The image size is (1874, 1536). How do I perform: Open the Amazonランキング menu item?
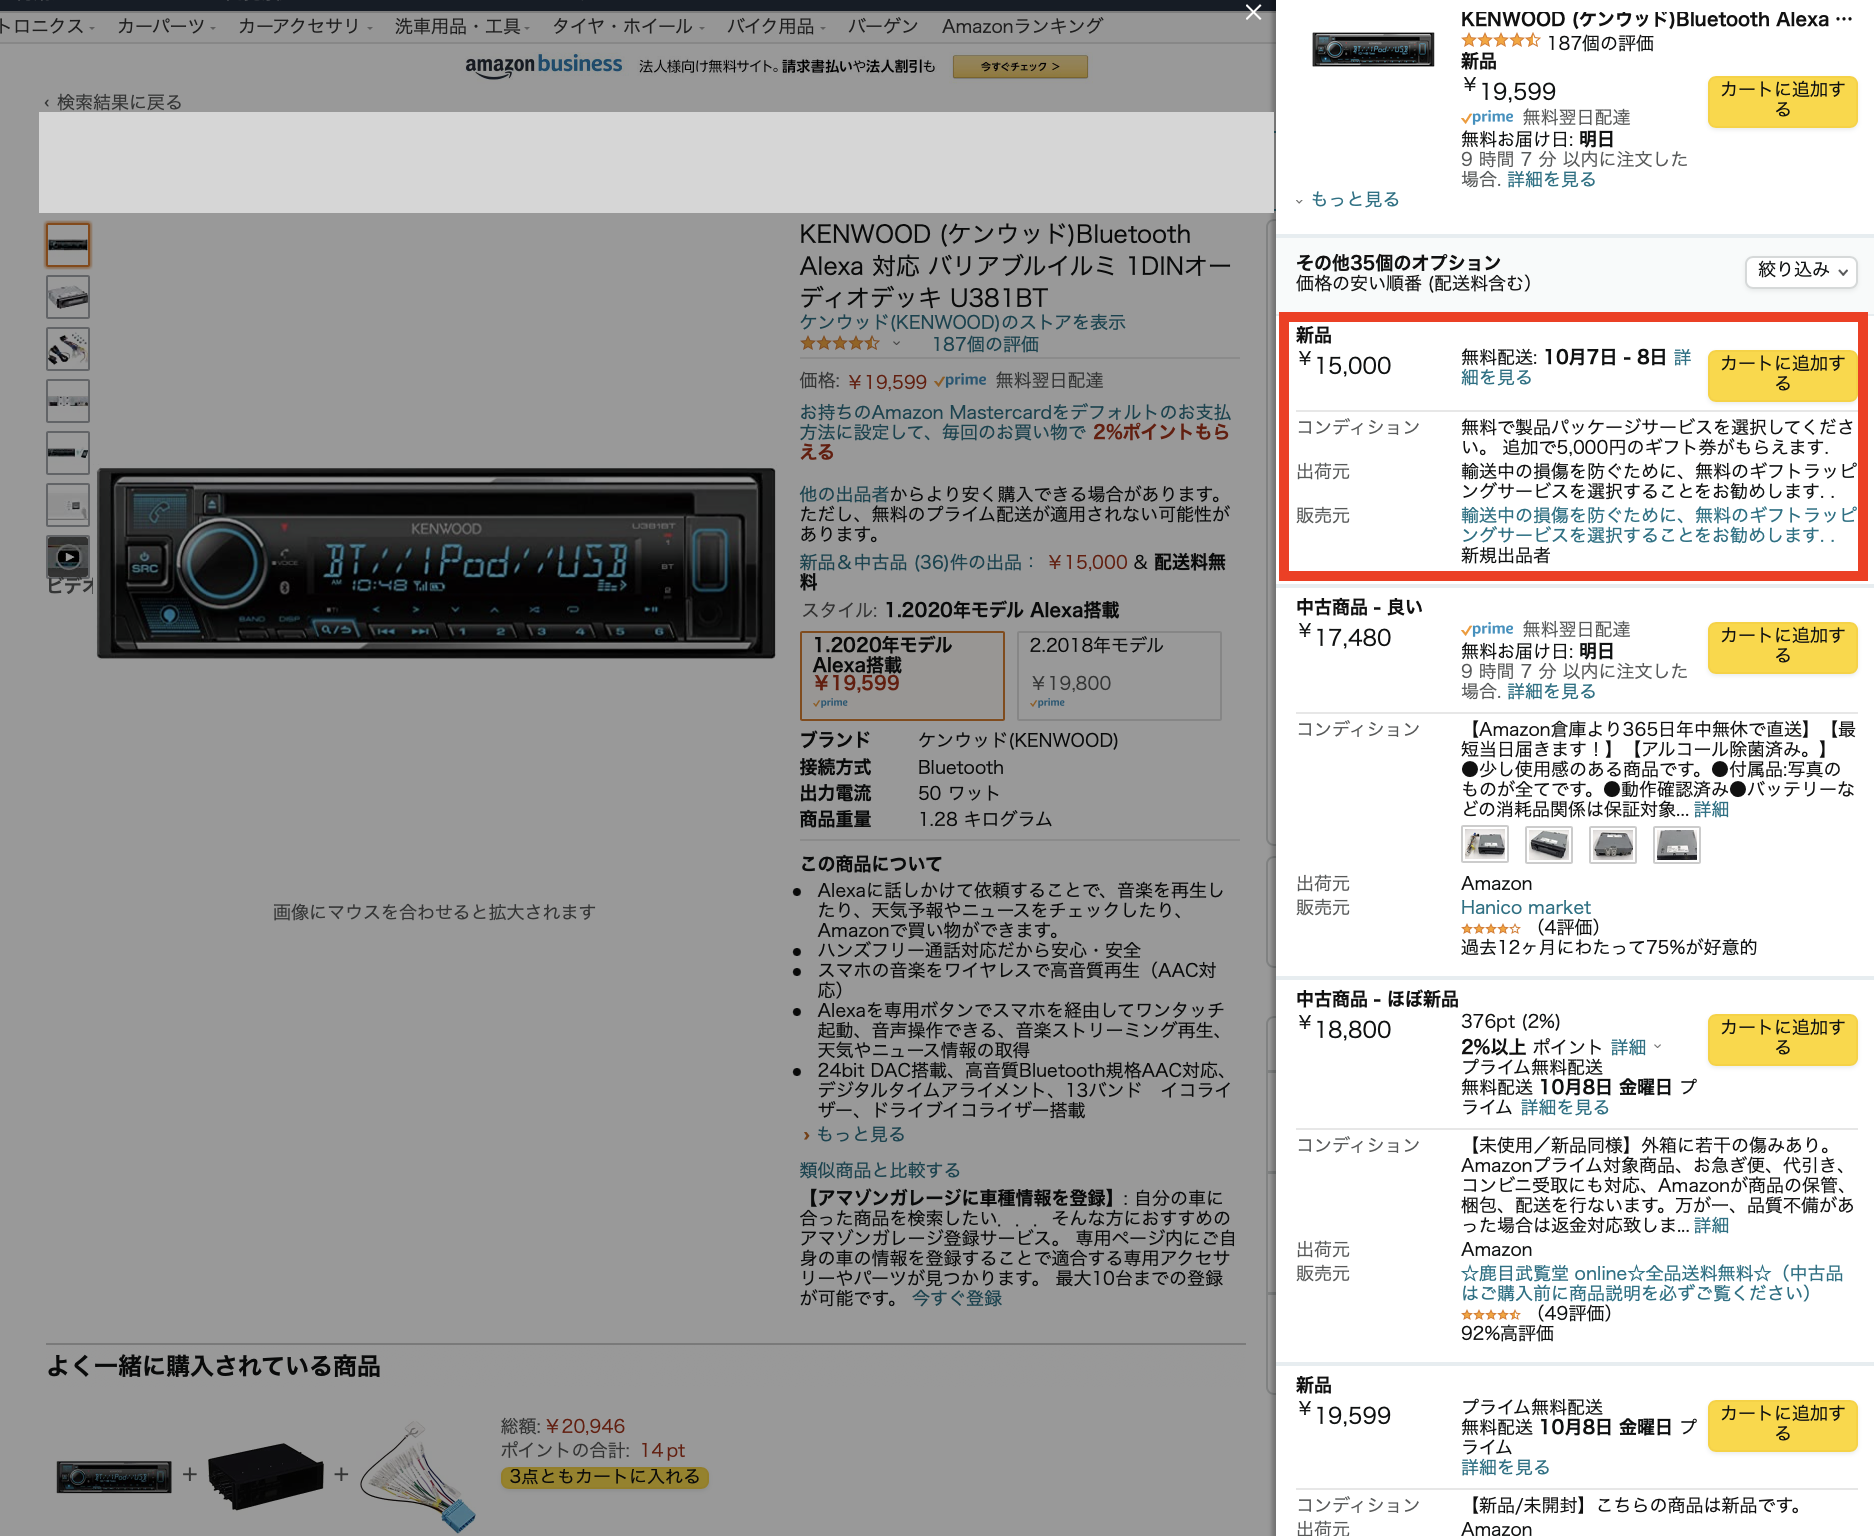pyautogui.click(x=1021, y=26)
